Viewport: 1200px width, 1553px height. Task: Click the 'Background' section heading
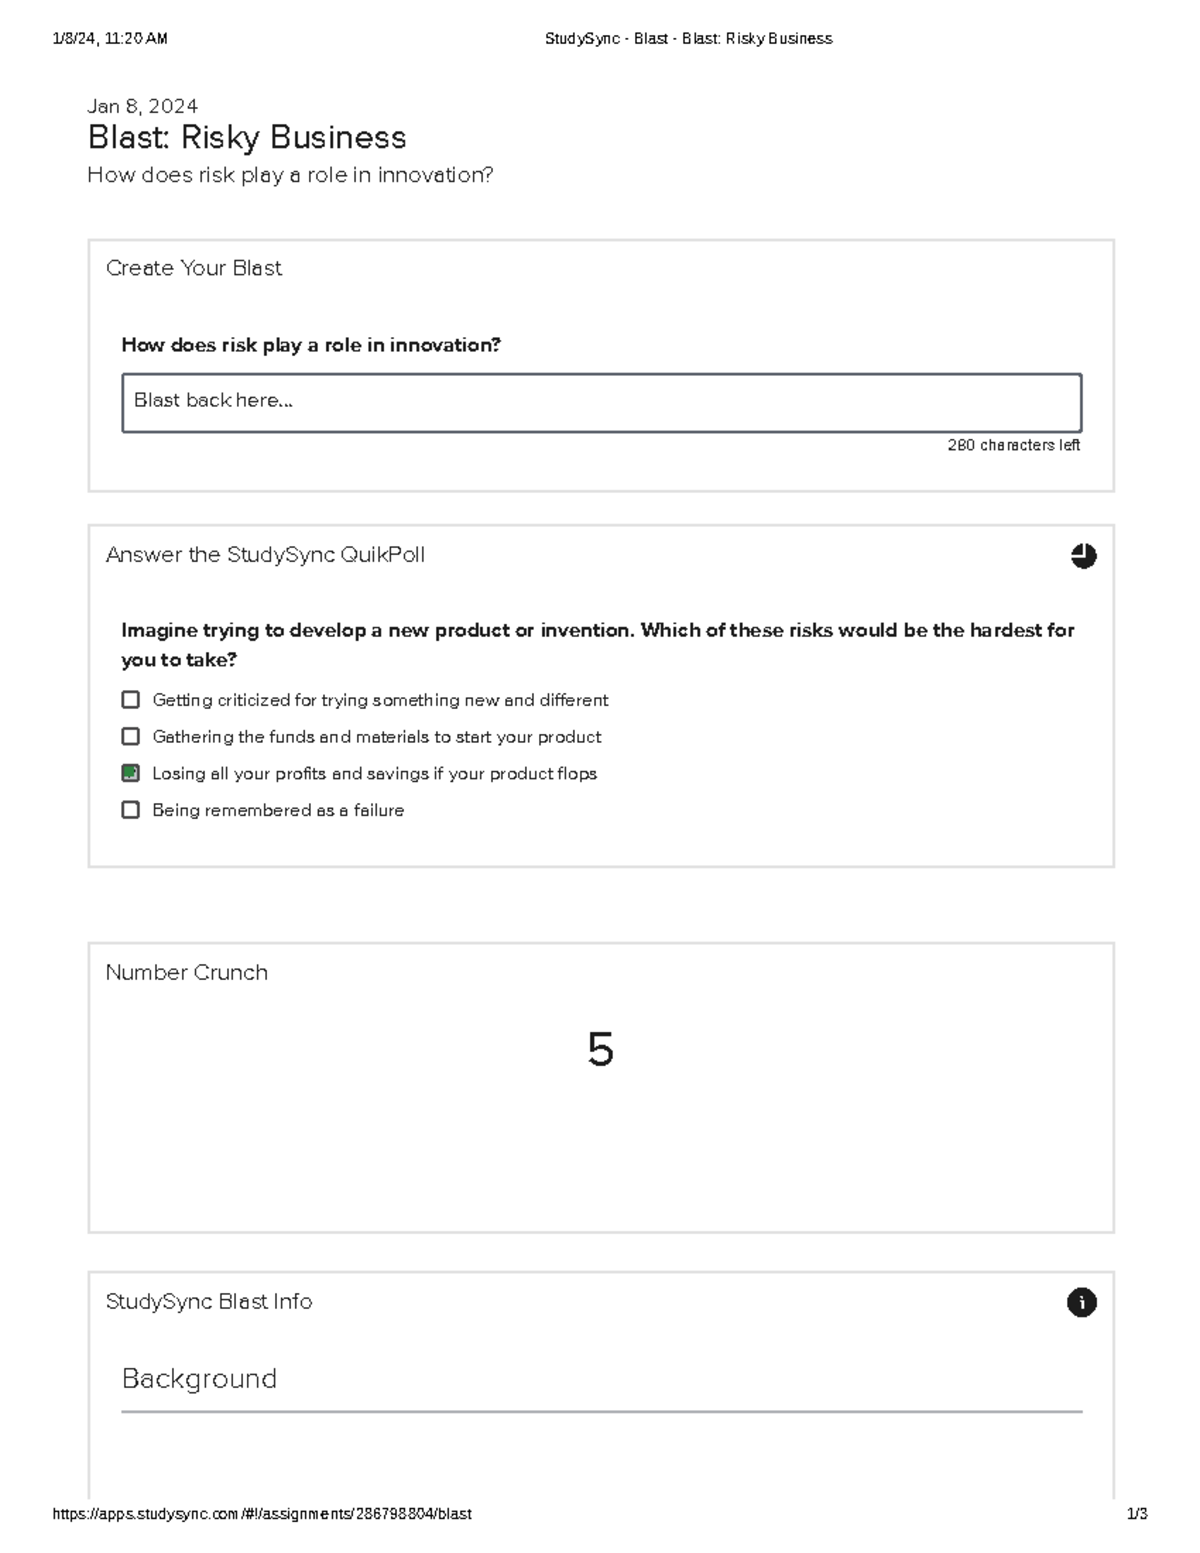[x=200, y=1379]
